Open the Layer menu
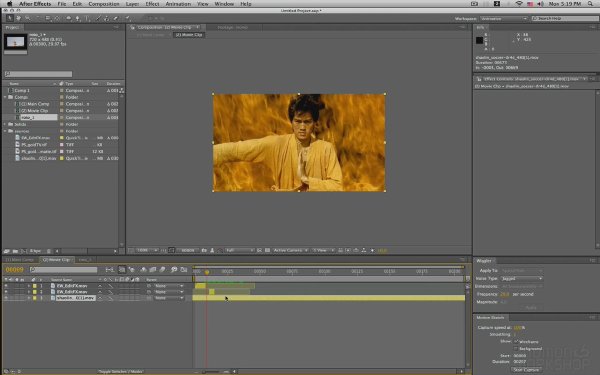 coord(132,4)
